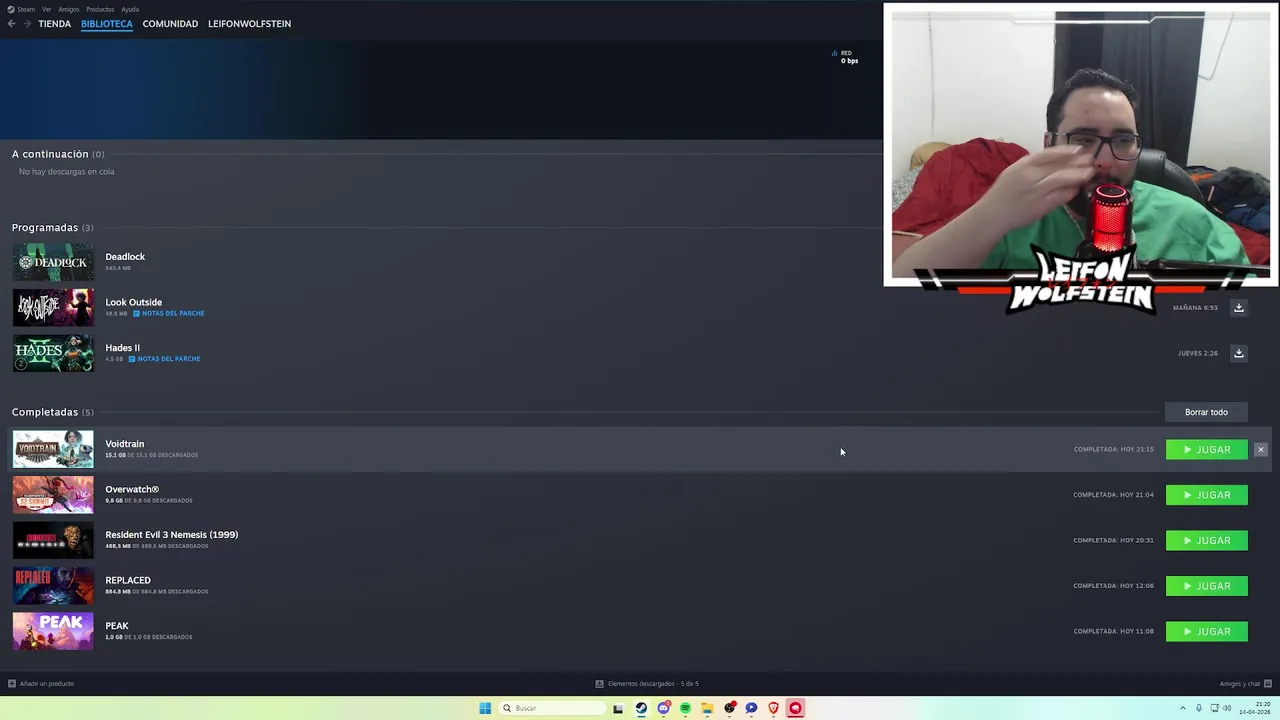Open File Explorer from the taskbar
This screenshot has width=1280, height=720.
[707, 708]
